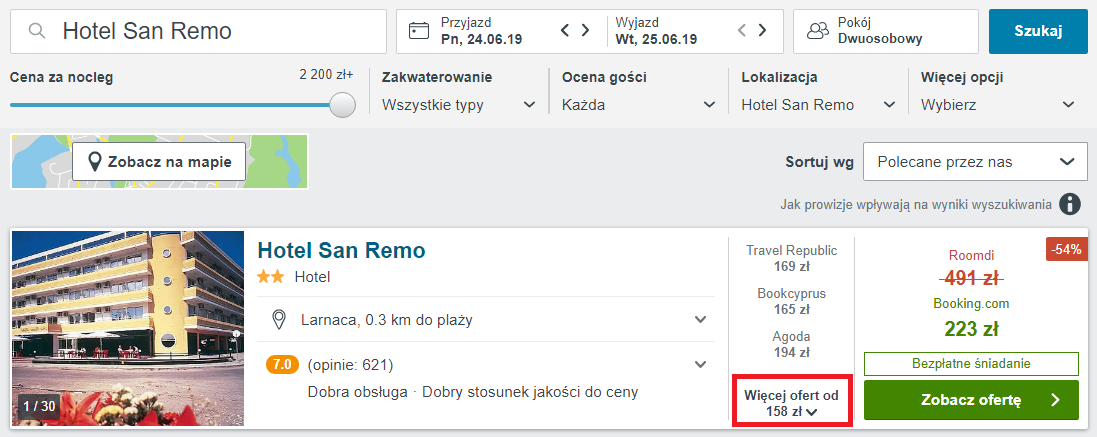Click the magnifier icon in the search box
Image resolution: width=1097 pixels, height=437 pixels.
tap(37, 31)
